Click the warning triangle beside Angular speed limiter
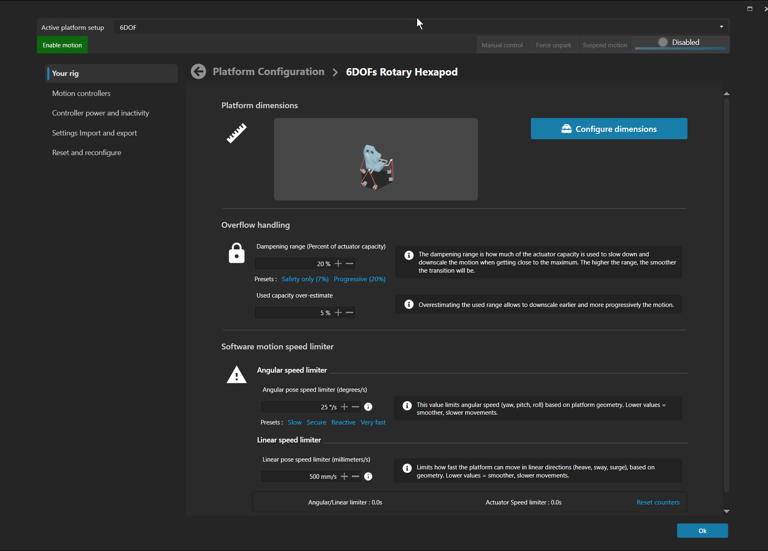Screen dimensions: 768x551 [x=237, y=375]
